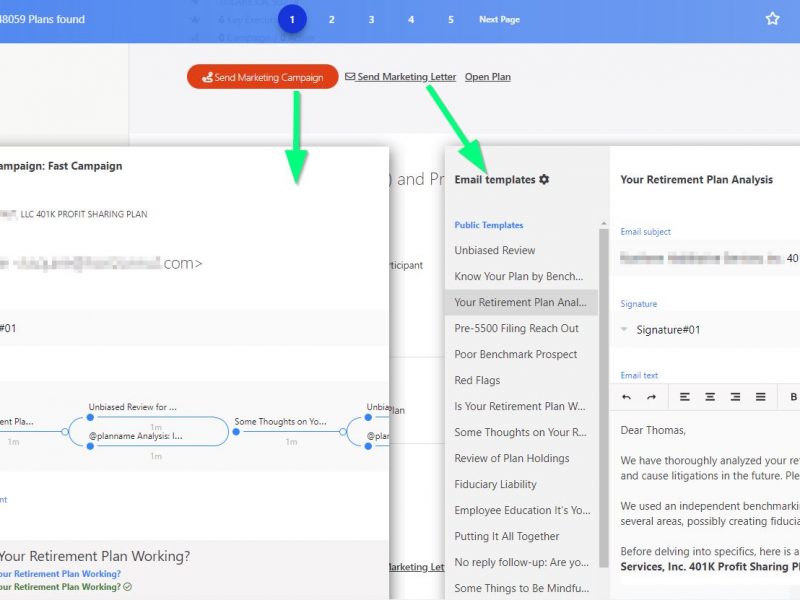Align email text right
800x600 pixels.
(x=735, y=397)
